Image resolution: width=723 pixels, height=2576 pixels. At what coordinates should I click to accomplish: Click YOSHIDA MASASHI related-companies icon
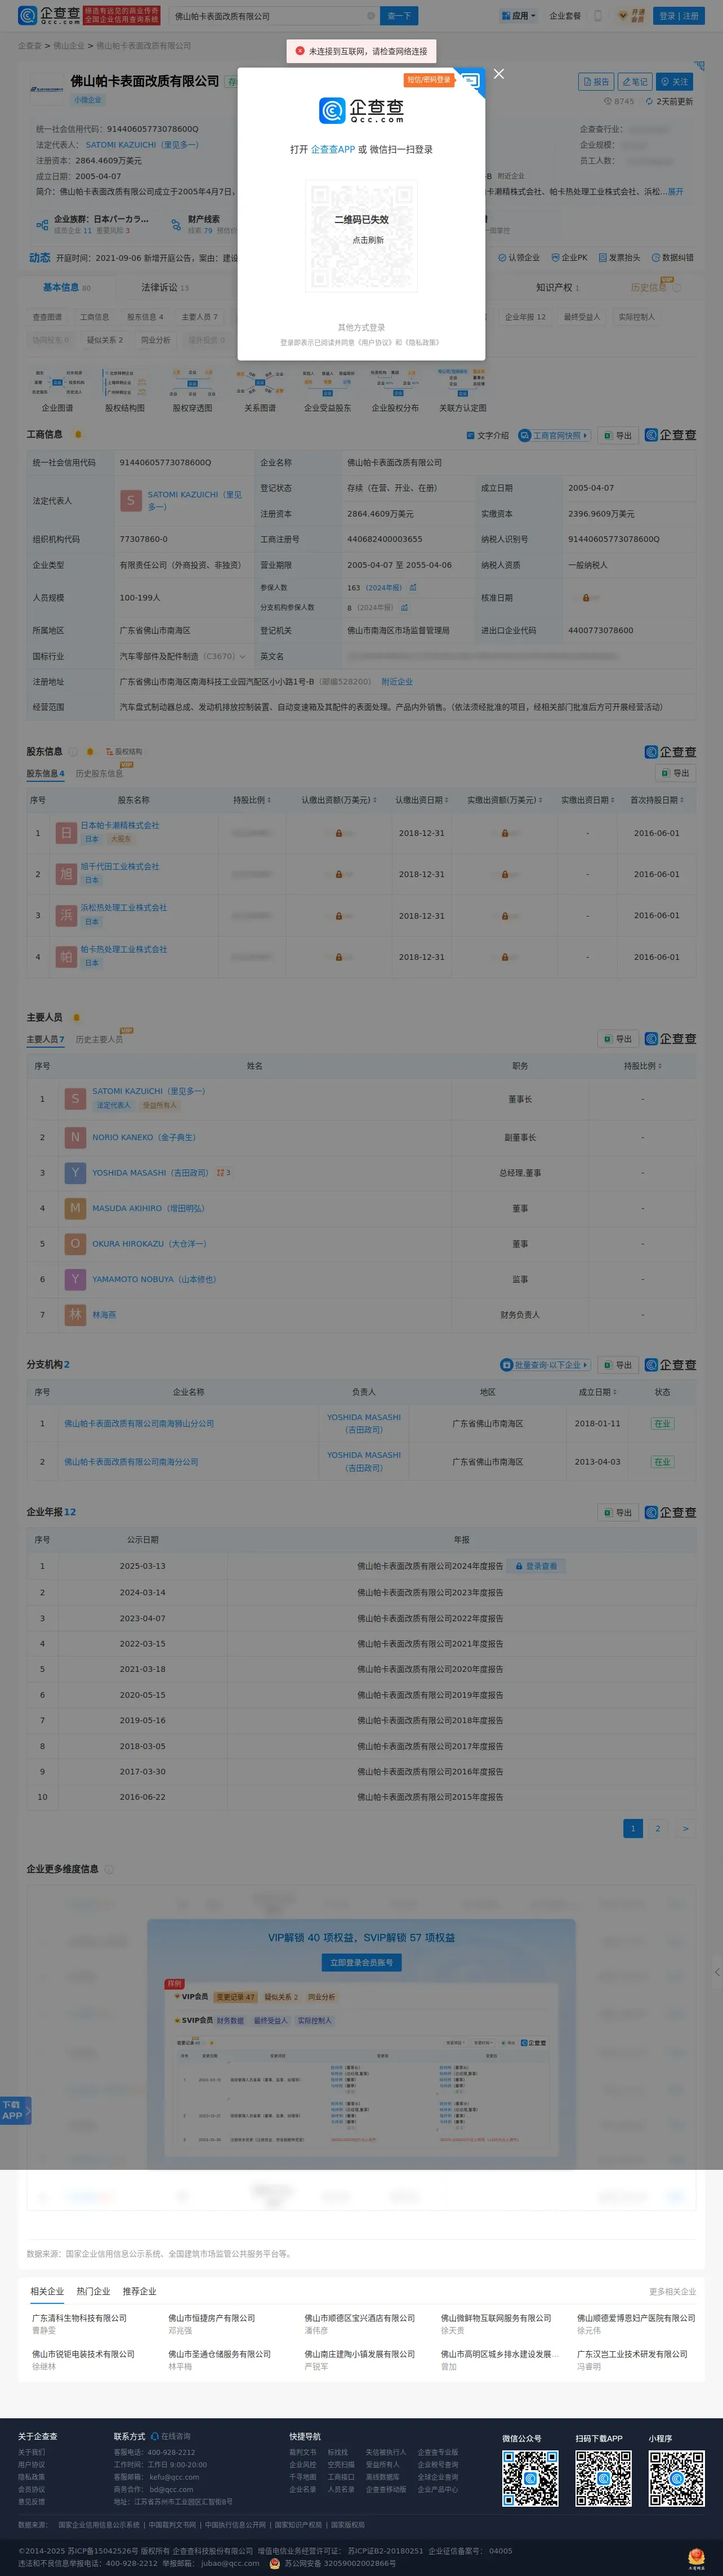[223, 1174]
